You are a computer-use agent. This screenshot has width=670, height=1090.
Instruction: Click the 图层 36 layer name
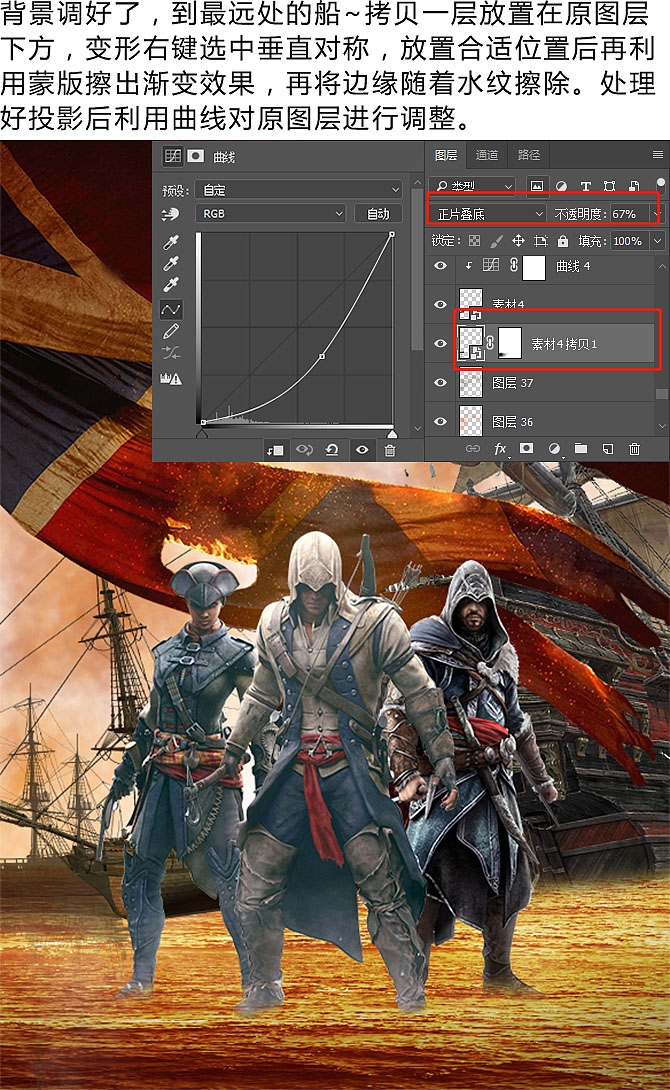(x=512, y=421)
